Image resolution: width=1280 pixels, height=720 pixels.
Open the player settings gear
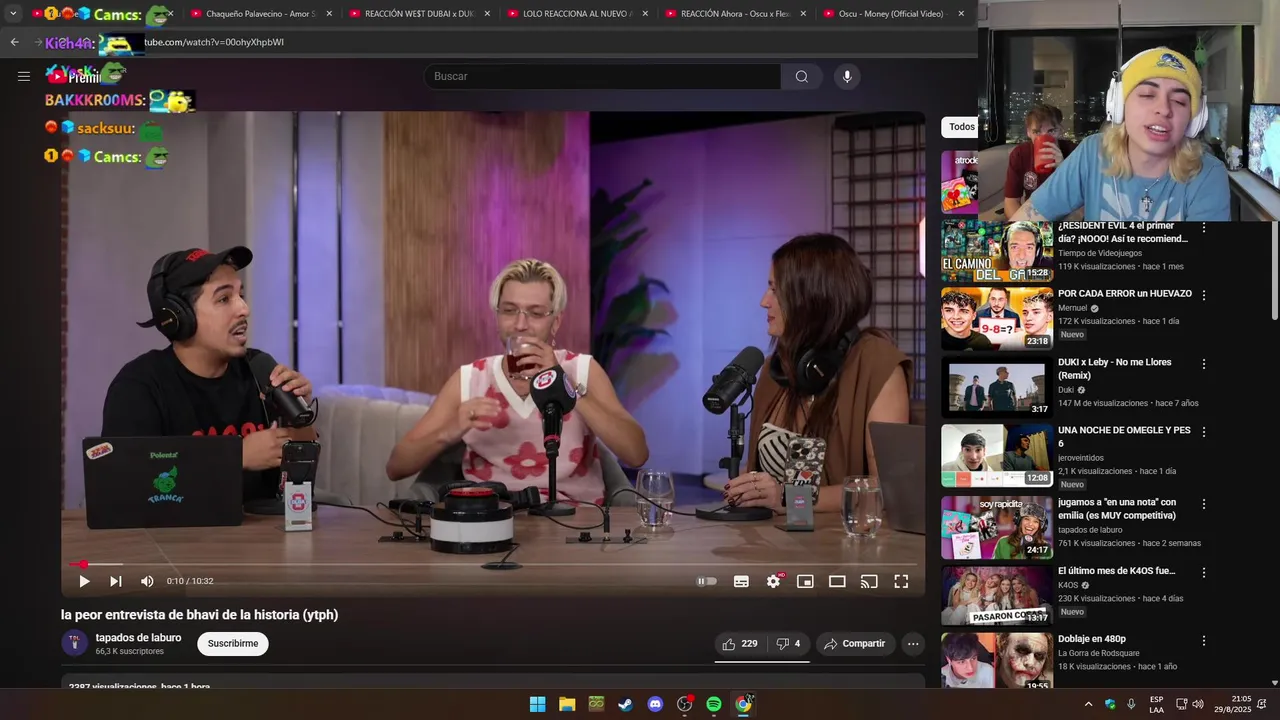[773, 581]
